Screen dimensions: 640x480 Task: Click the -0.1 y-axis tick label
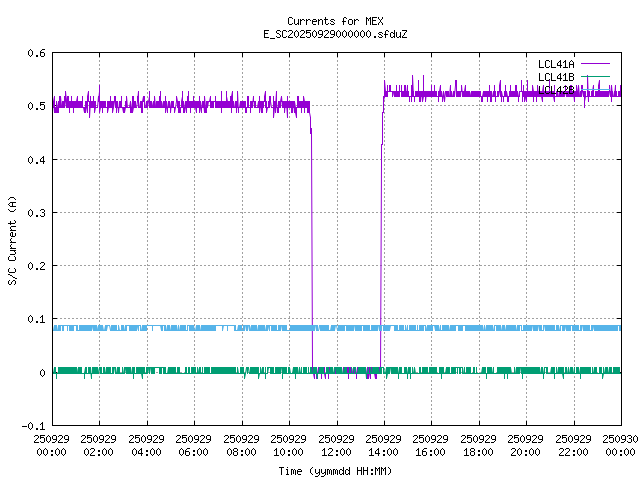tap(31, 426)
